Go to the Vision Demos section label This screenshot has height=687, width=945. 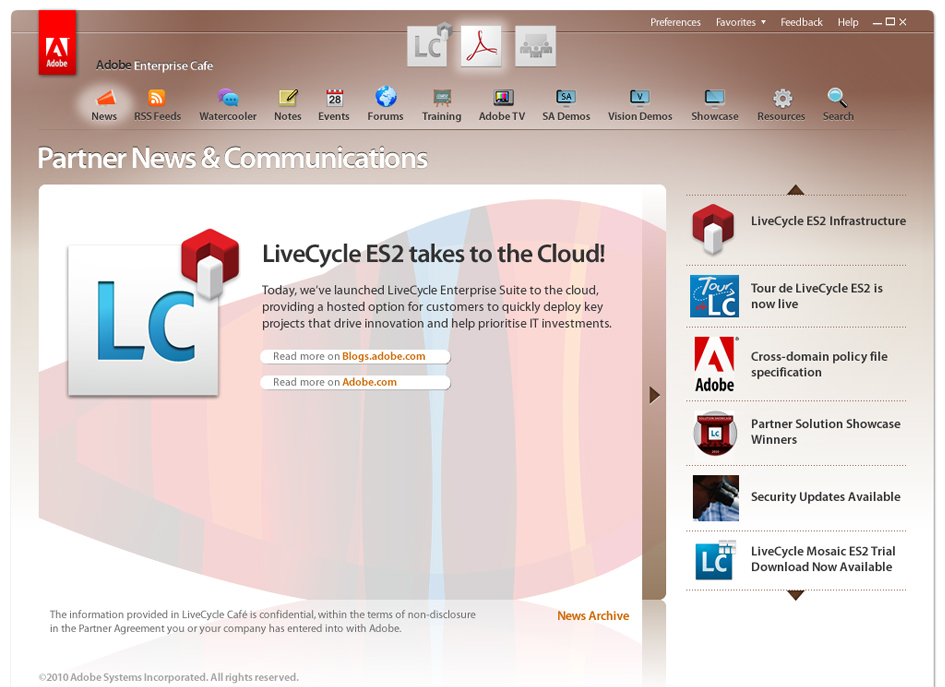[x=640, y=116]
